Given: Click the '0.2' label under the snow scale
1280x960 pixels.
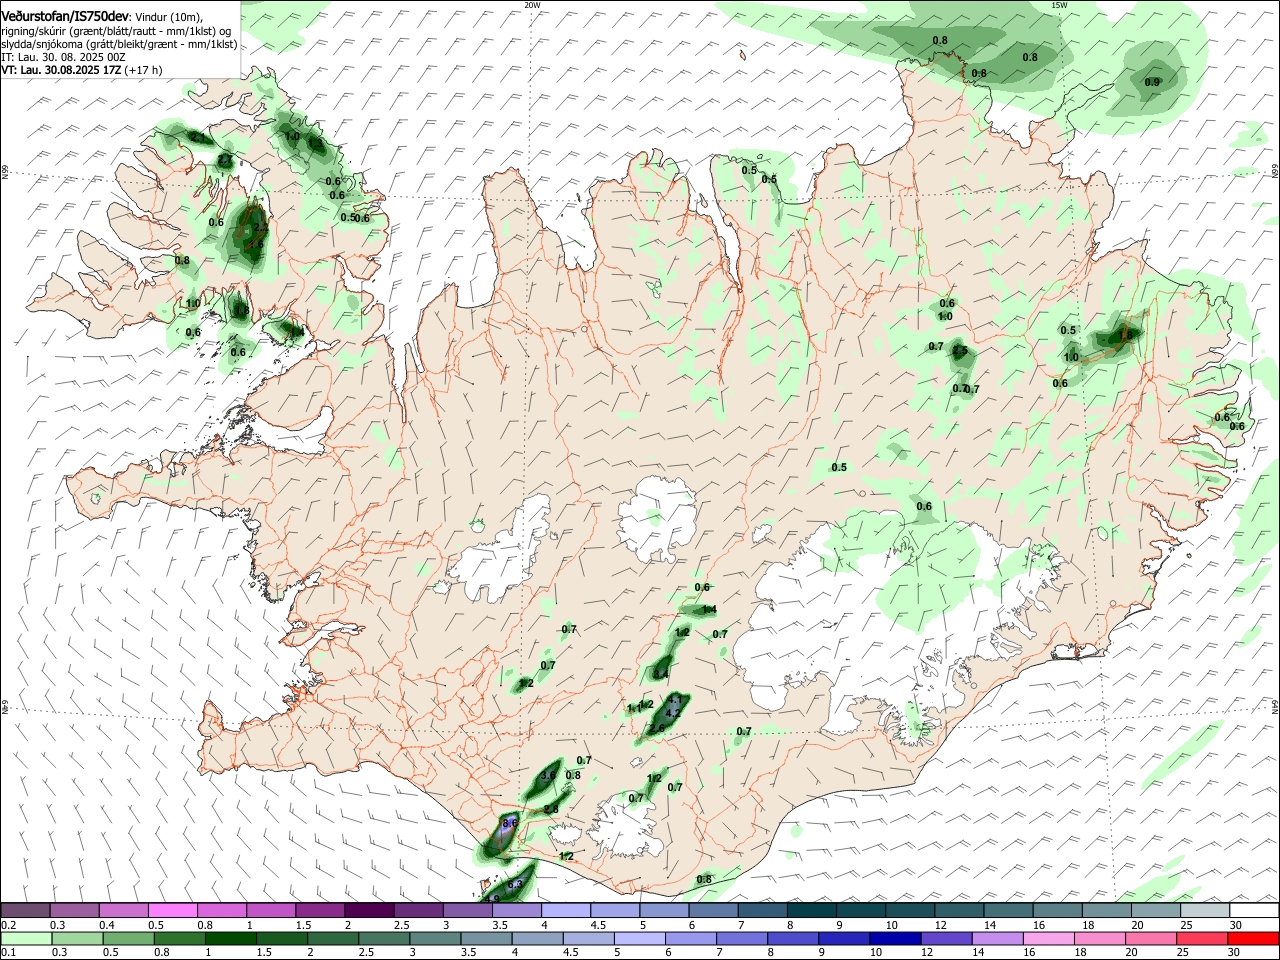Looking at the screenshot, I should (x=8, y=925).
